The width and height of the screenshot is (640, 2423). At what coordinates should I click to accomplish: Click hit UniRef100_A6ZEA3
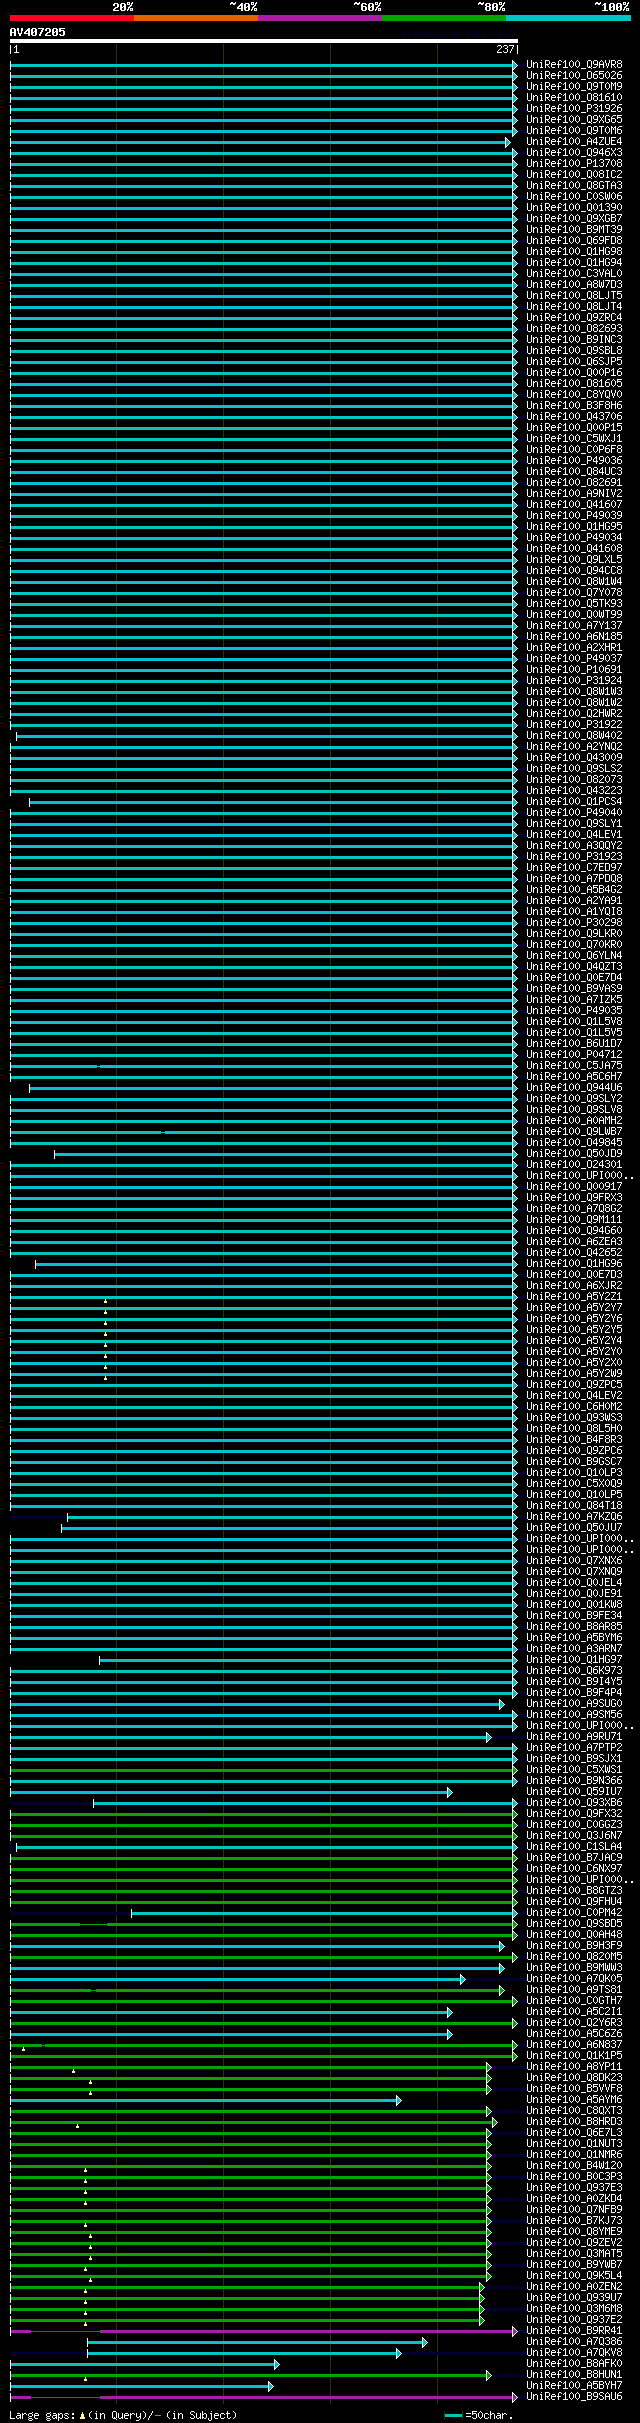574,1241
